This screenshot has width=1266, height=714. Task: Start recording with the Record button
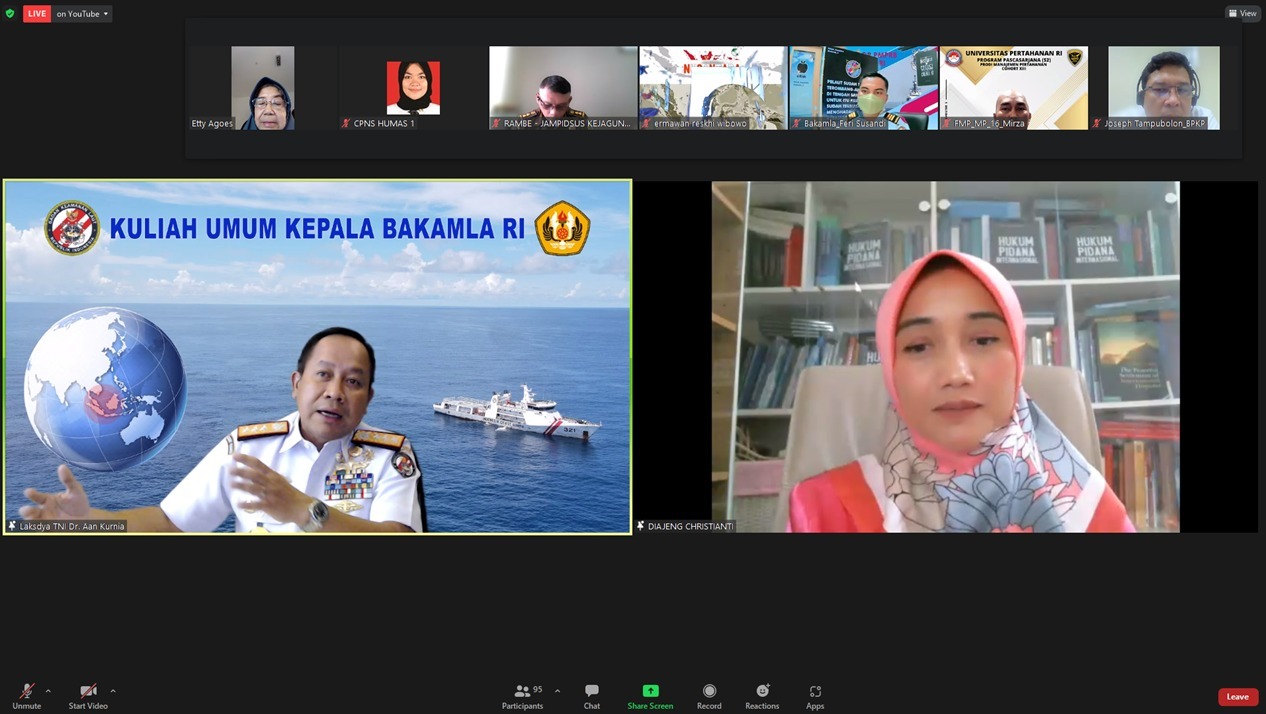pyautogui.click(x=709, y=696)
